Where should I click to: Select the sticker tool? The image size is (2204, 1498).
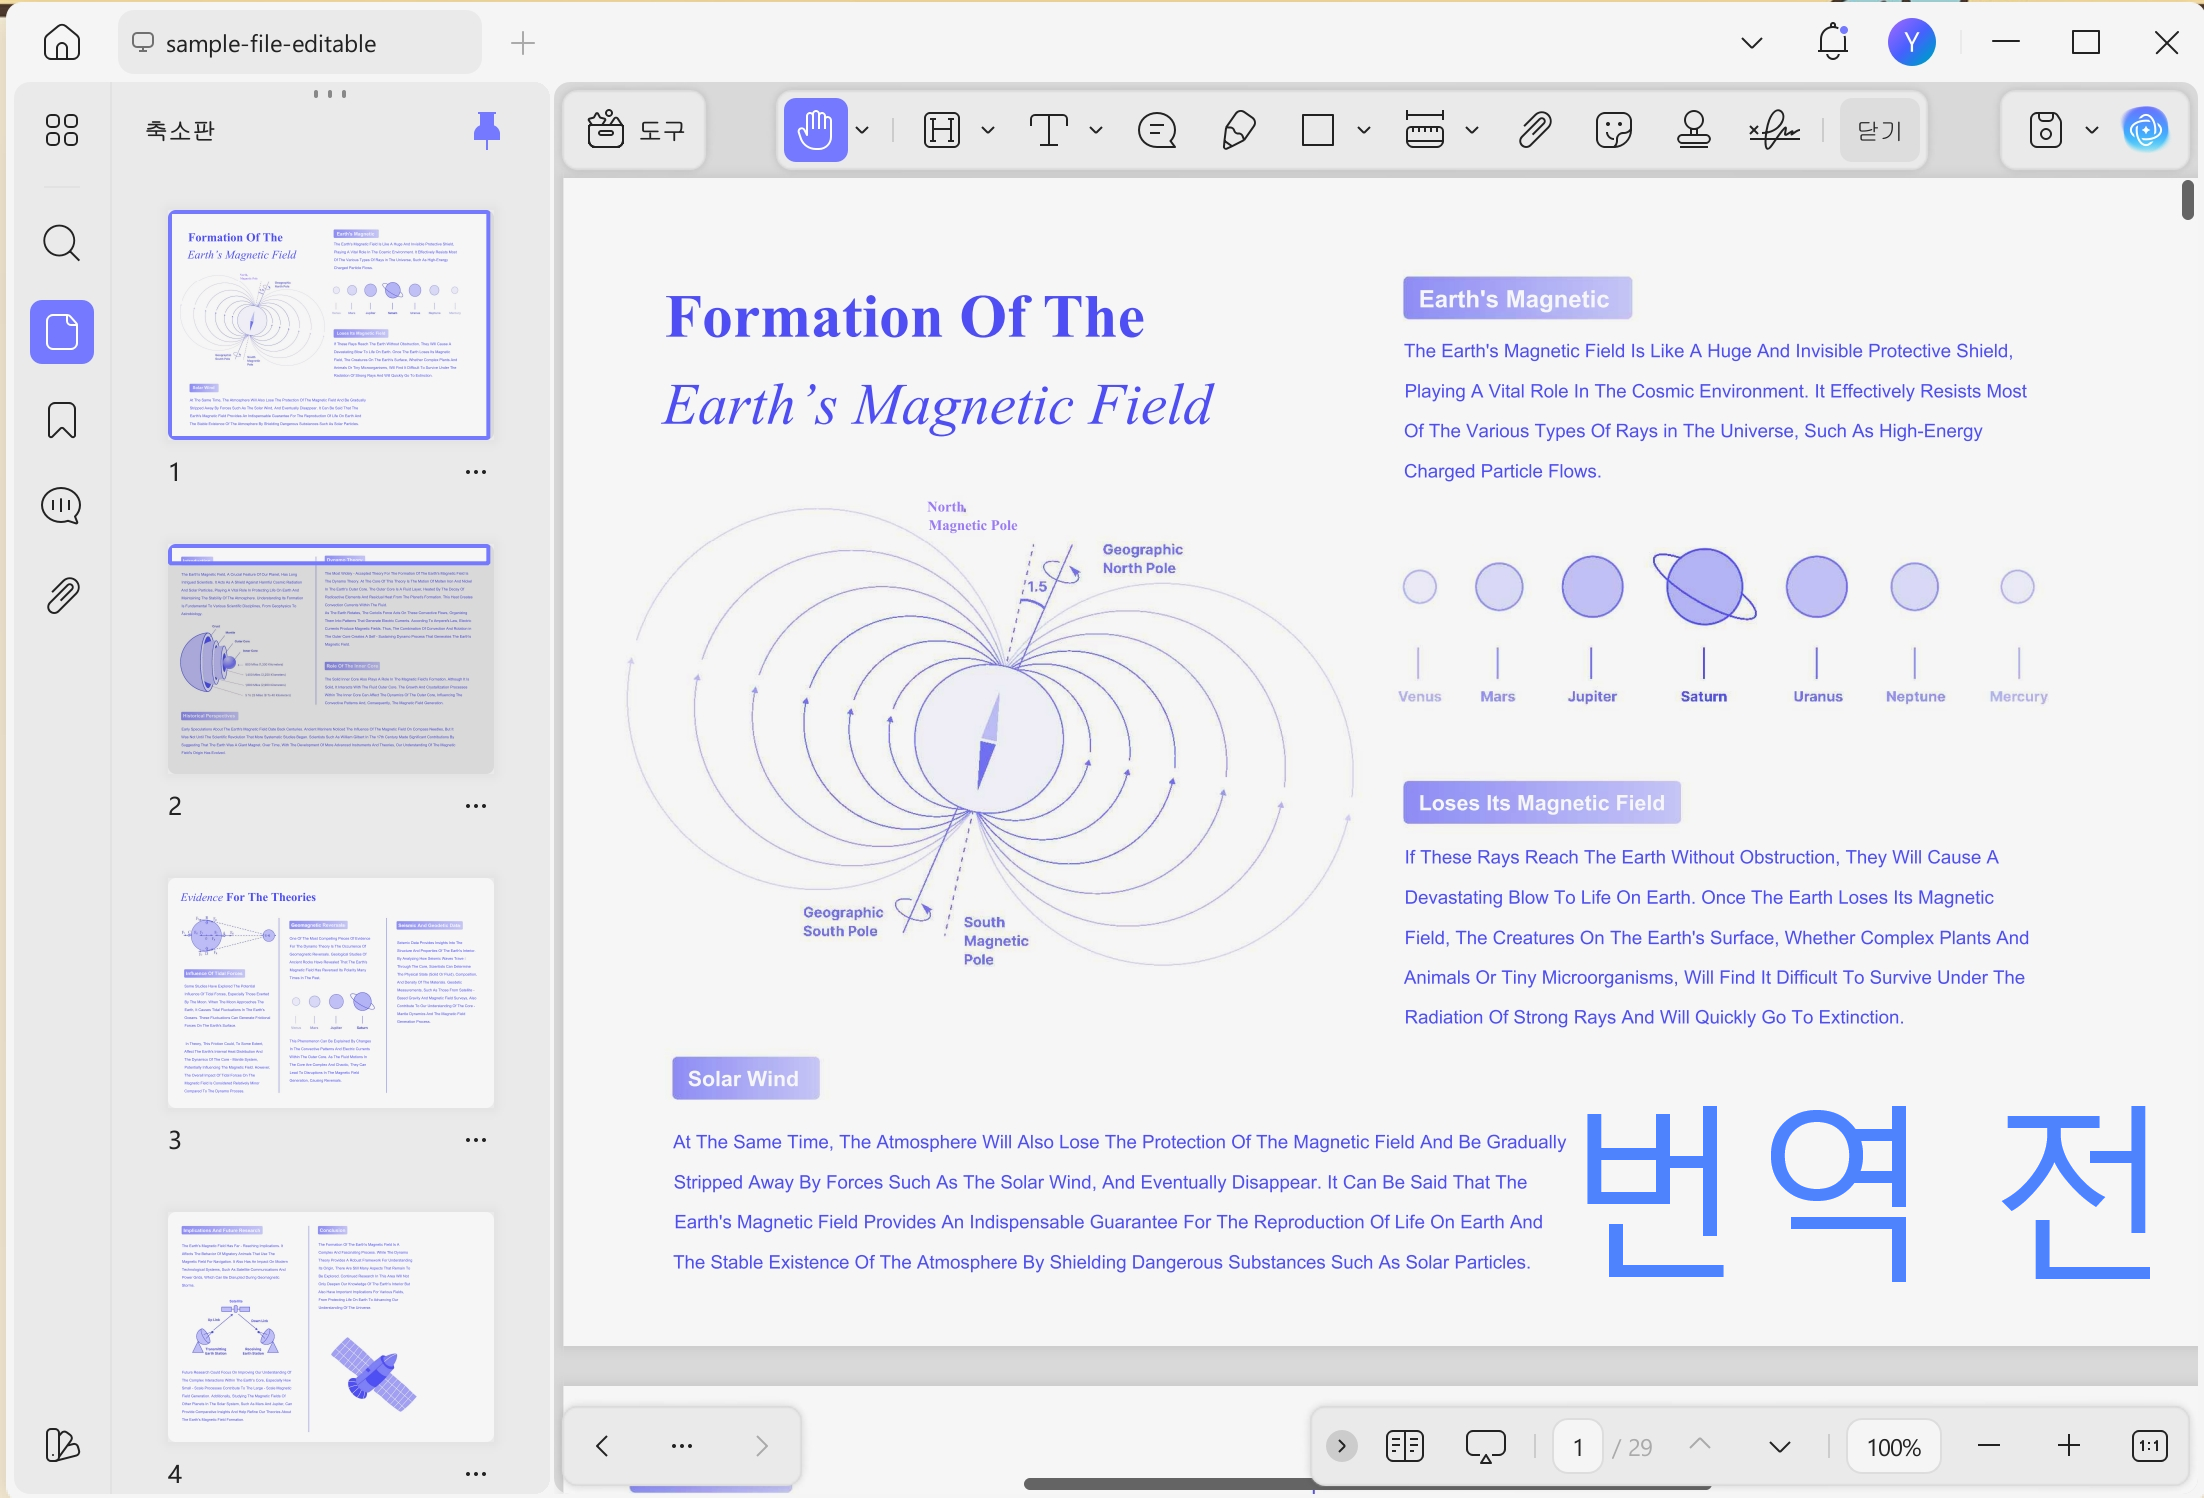[x=1614, y=130]
